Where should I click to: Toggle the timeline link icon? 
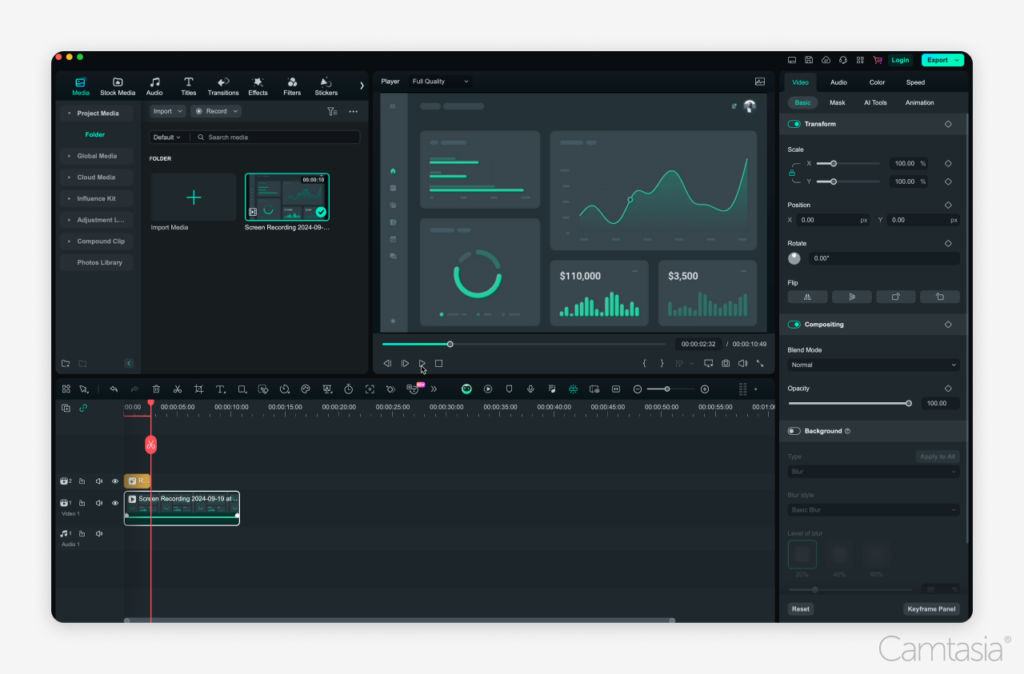tap(83, 408)
